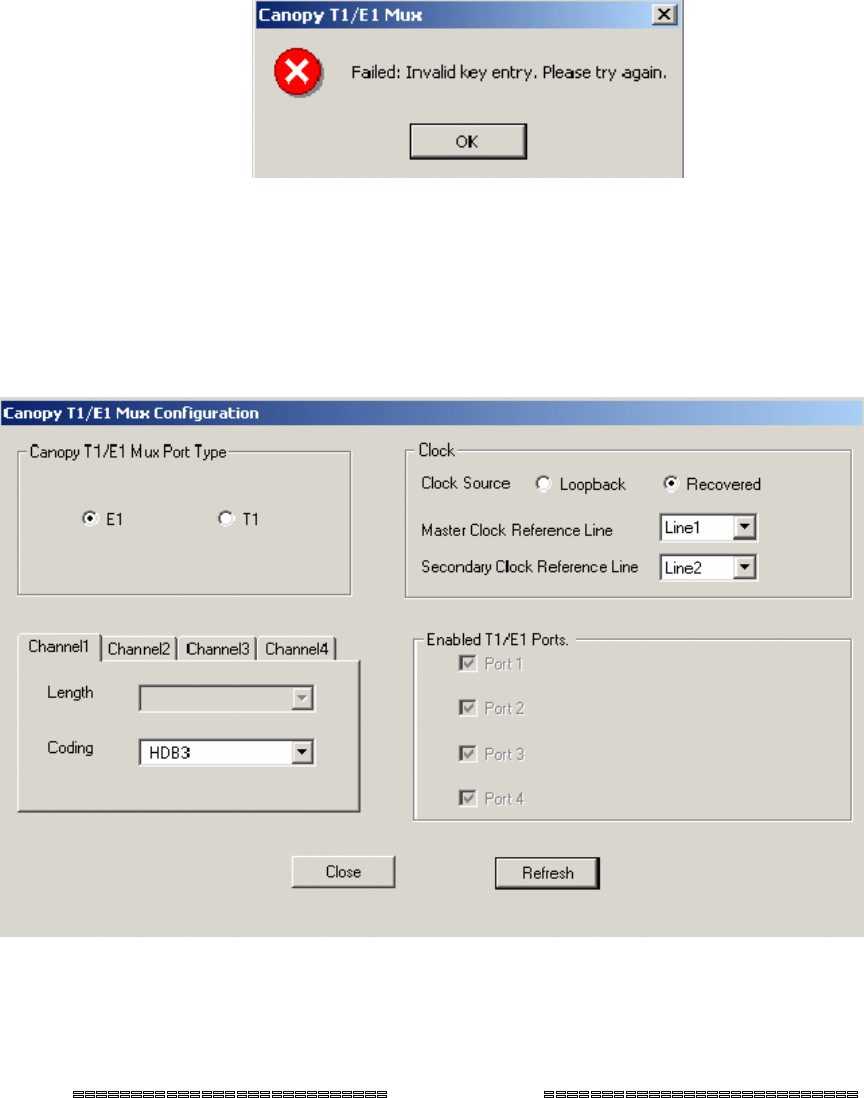Toggle the Port 3 checkbox
The width and height of the screenshot is (864, 1098).
(x=468, y=753)
